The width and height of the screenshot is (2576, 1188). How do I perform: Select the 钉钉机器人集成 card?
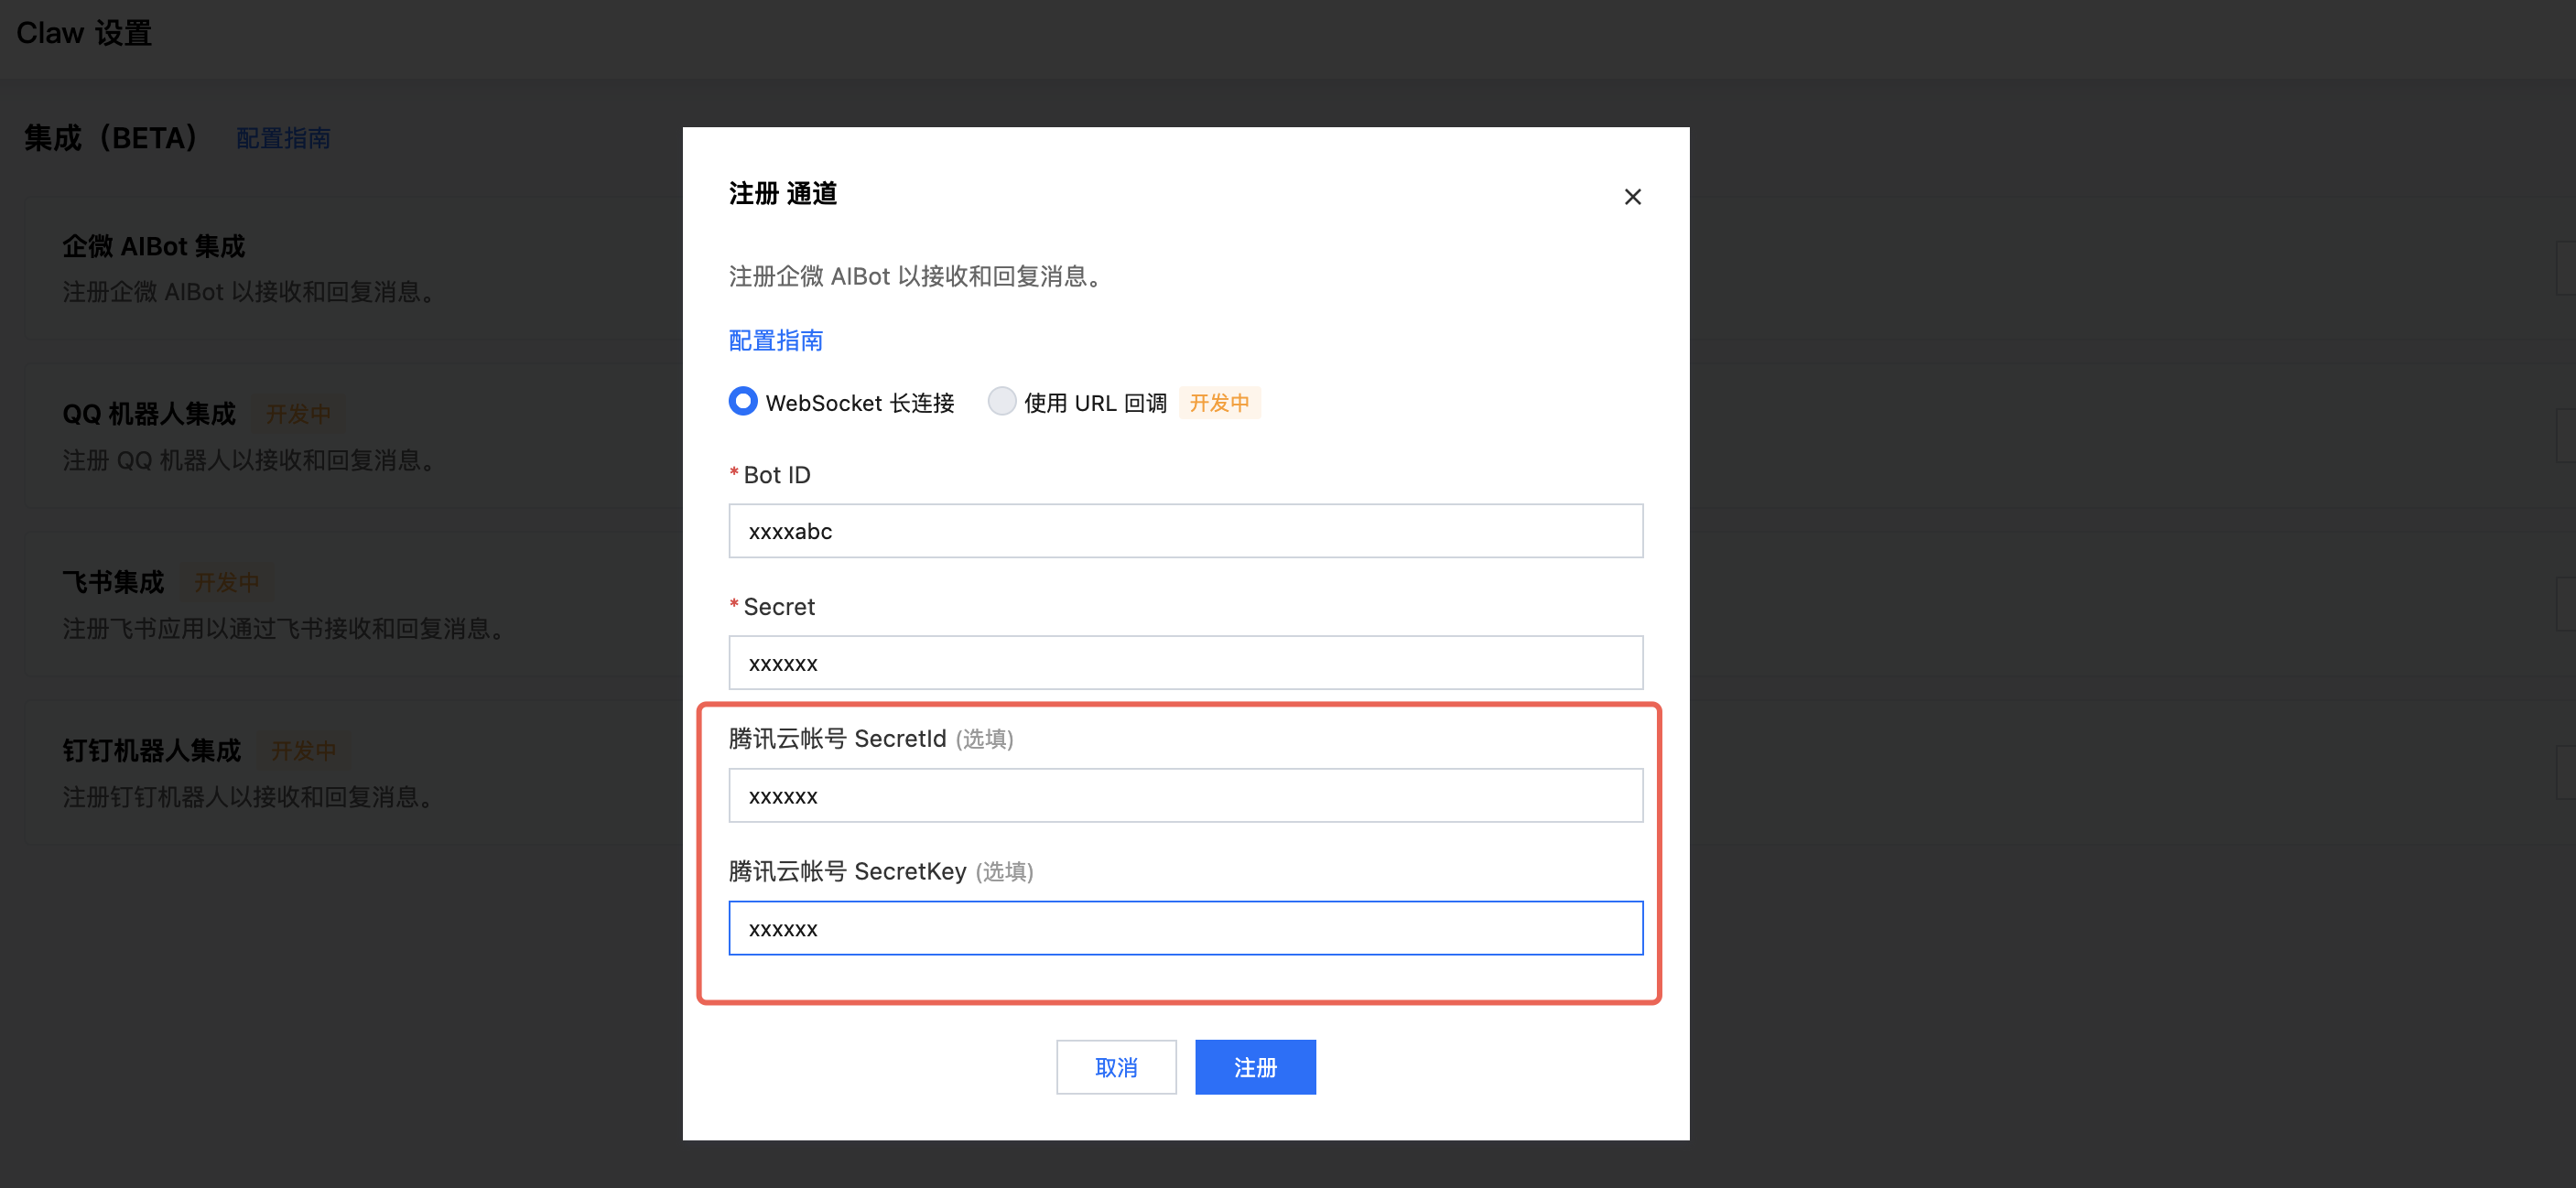pyautogui.click(x=152, y=750)
